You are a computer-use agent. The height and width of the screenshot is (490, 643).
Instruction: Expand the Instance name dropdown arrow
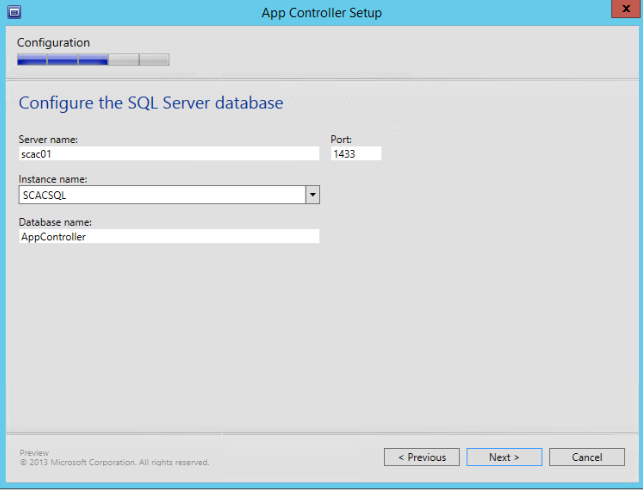click(x=312, y=195)
